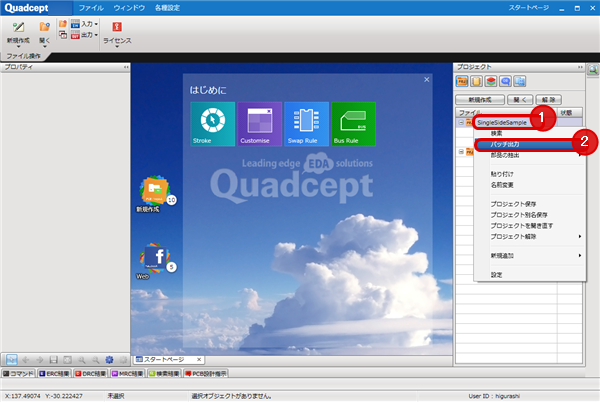The width and height of the screenshot is (600, 402).
Task: Open the dropdown arrow below ライセンス
Action: [x=117, y=47]
